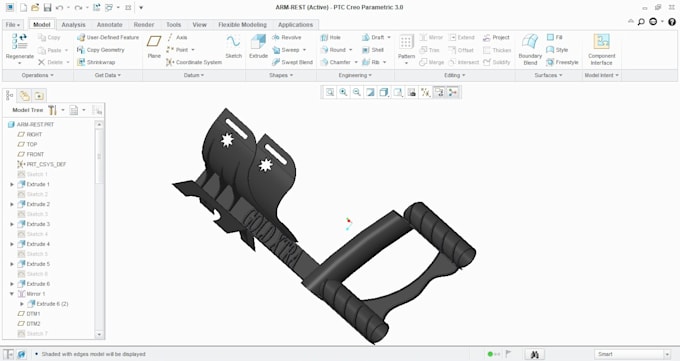Screen dimensions: 680x361
Task: Select the Extrude tool
Action: click(258, 46)
